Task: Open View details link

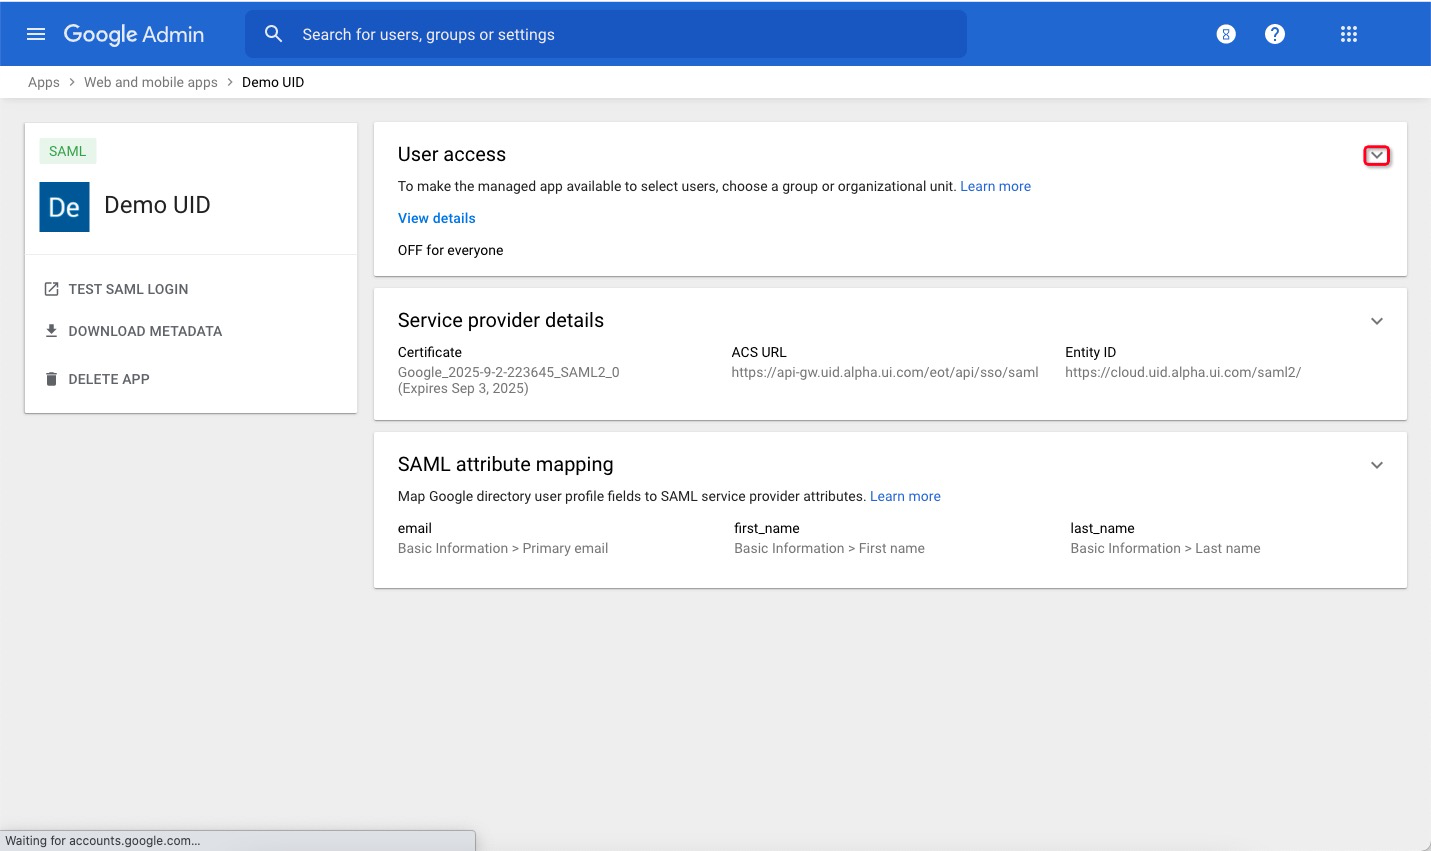Action: pos(437,218)
